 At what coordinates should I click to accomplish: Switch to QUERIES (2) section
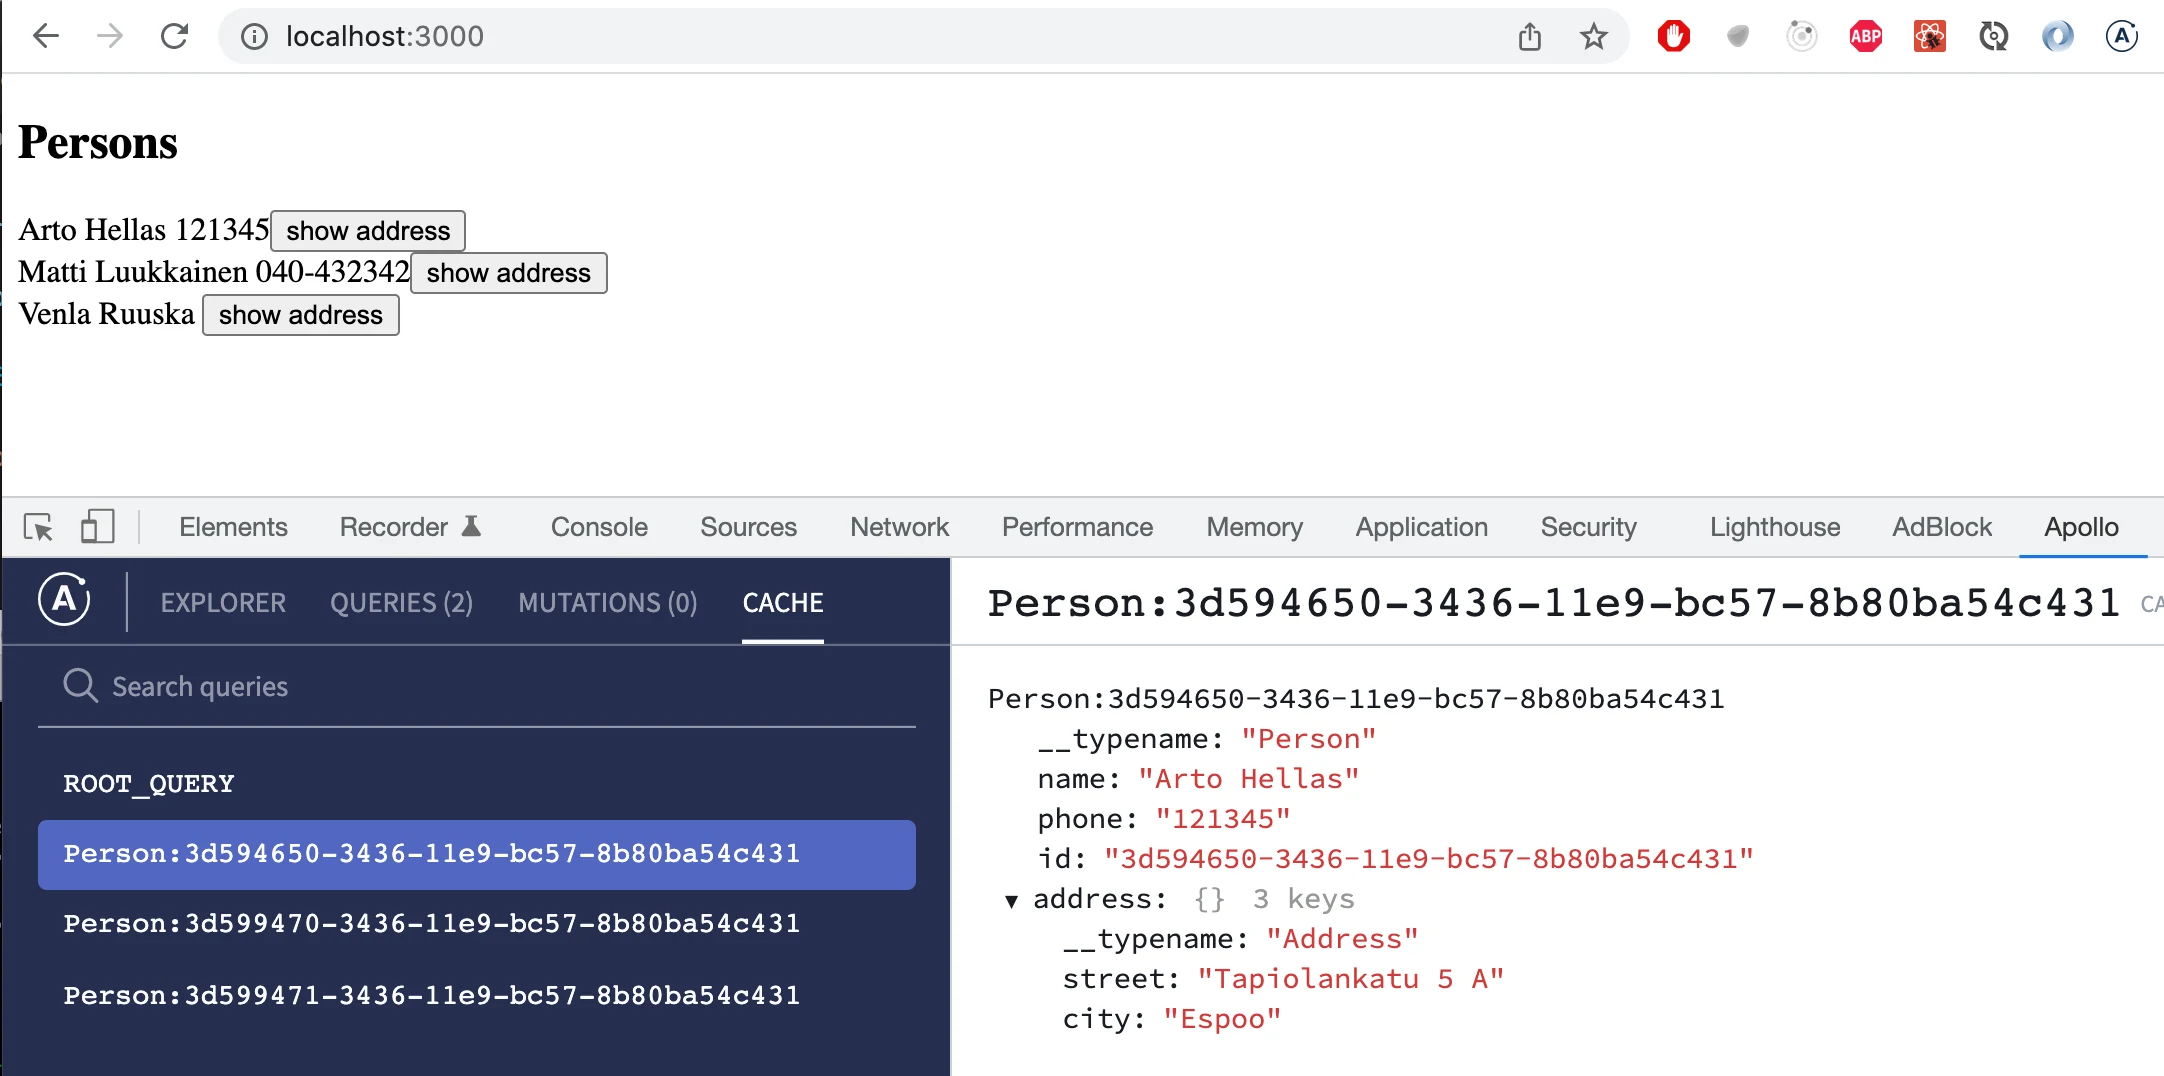click(x=401, y=602)
